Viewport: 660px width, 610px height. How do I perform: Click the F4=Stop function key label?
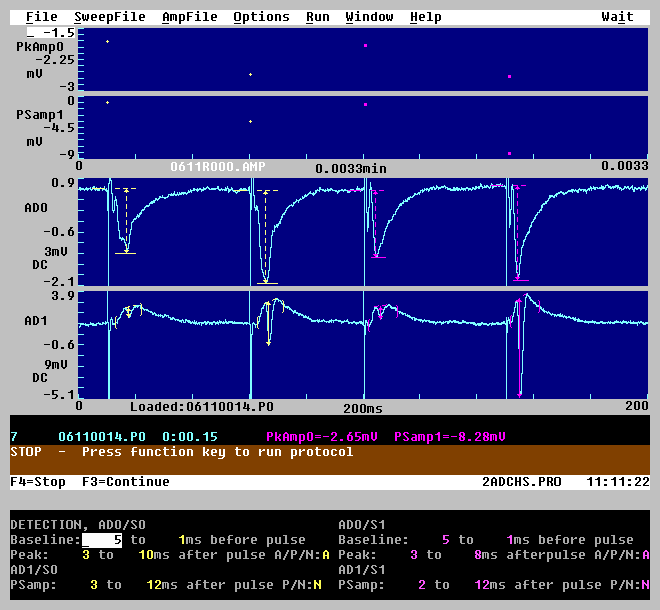click(x=38, y=482)
